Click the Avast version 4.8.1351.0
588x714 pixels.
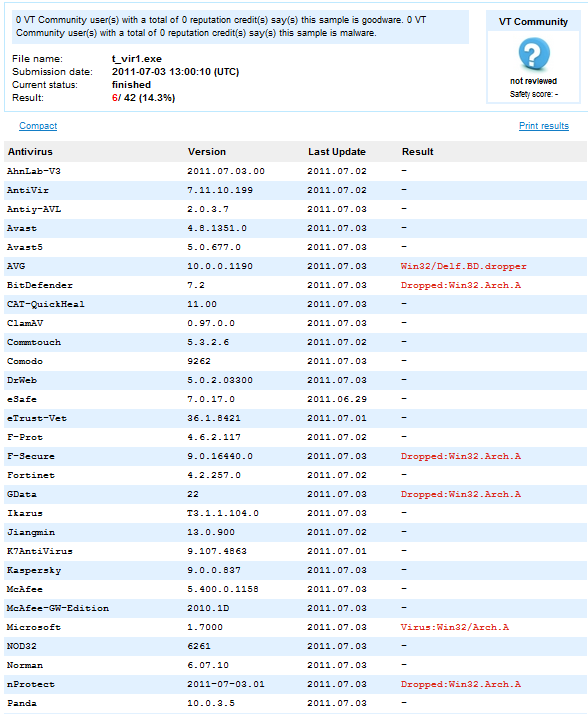[x=217, y=229]
